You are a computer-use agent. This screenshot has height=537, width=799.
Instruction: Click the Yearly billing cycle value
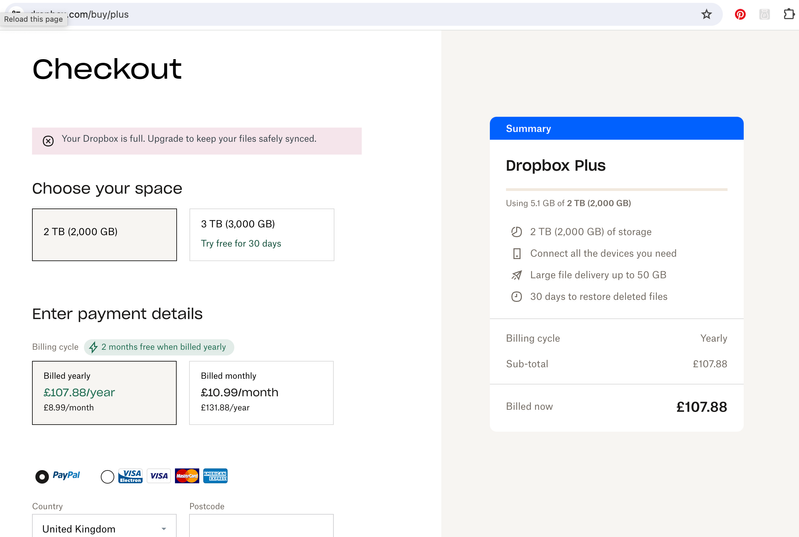(713, 338)
